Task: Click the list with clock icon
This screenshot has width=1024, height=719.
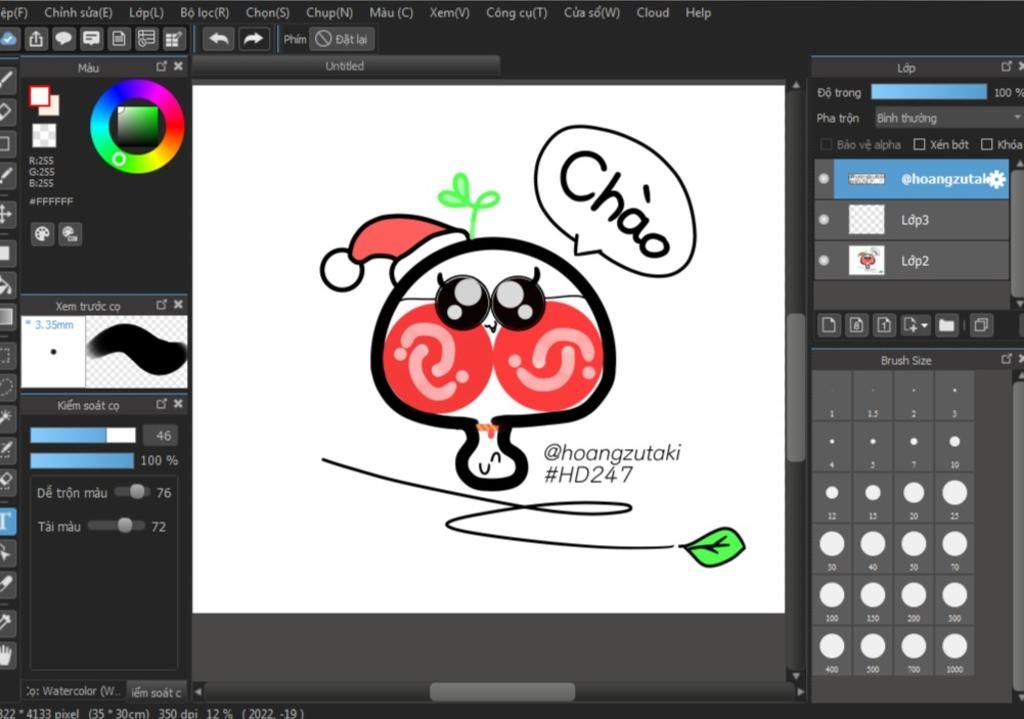Action: (146, 39)
